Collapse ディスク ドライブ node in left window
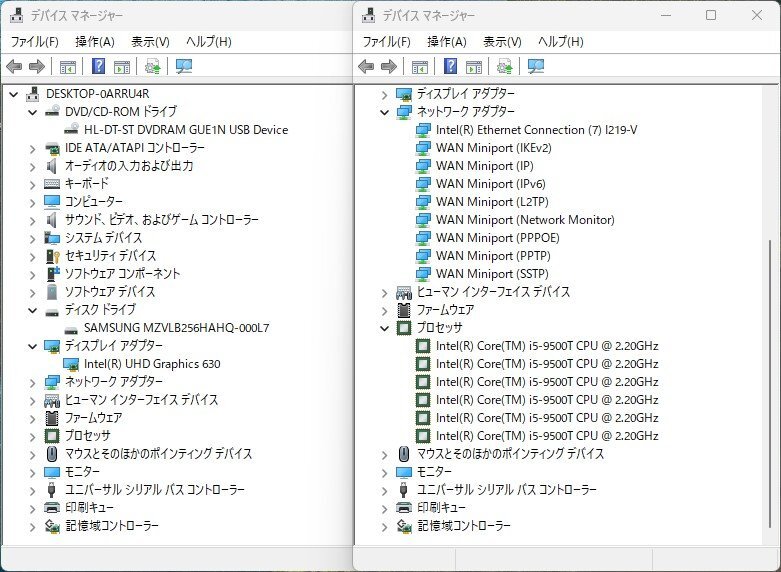Screen dimensions: 781x572 click(x=32, y=310)
